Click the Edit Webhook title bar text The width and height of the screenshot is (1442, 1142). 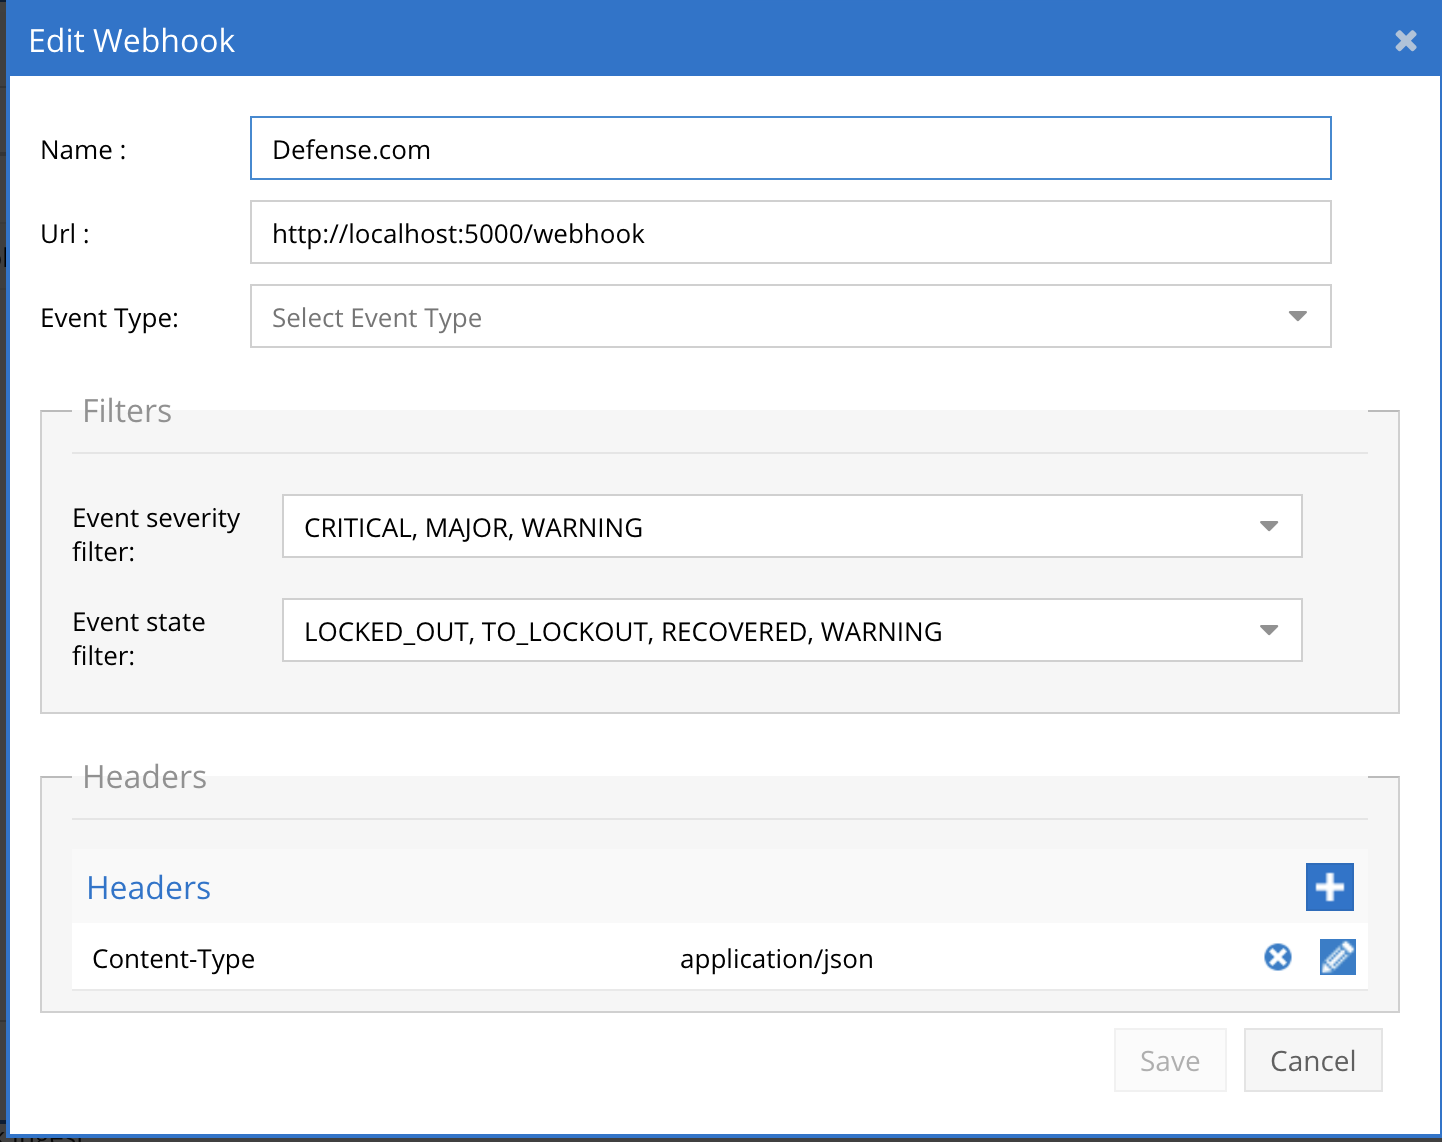[132, 41]
